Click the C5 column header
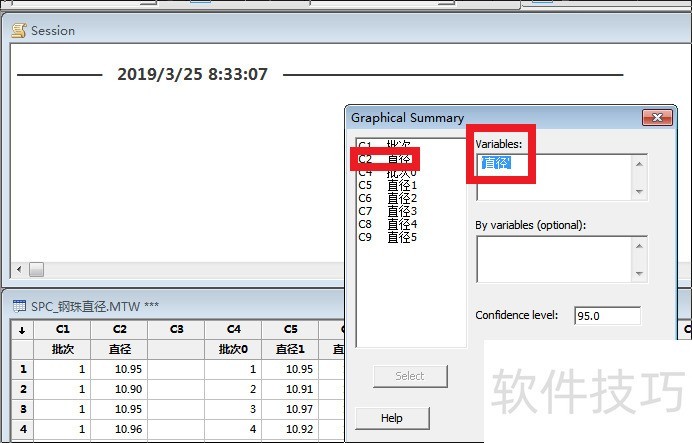The width and height of the screenshot is (692, 443). (290, 330)
